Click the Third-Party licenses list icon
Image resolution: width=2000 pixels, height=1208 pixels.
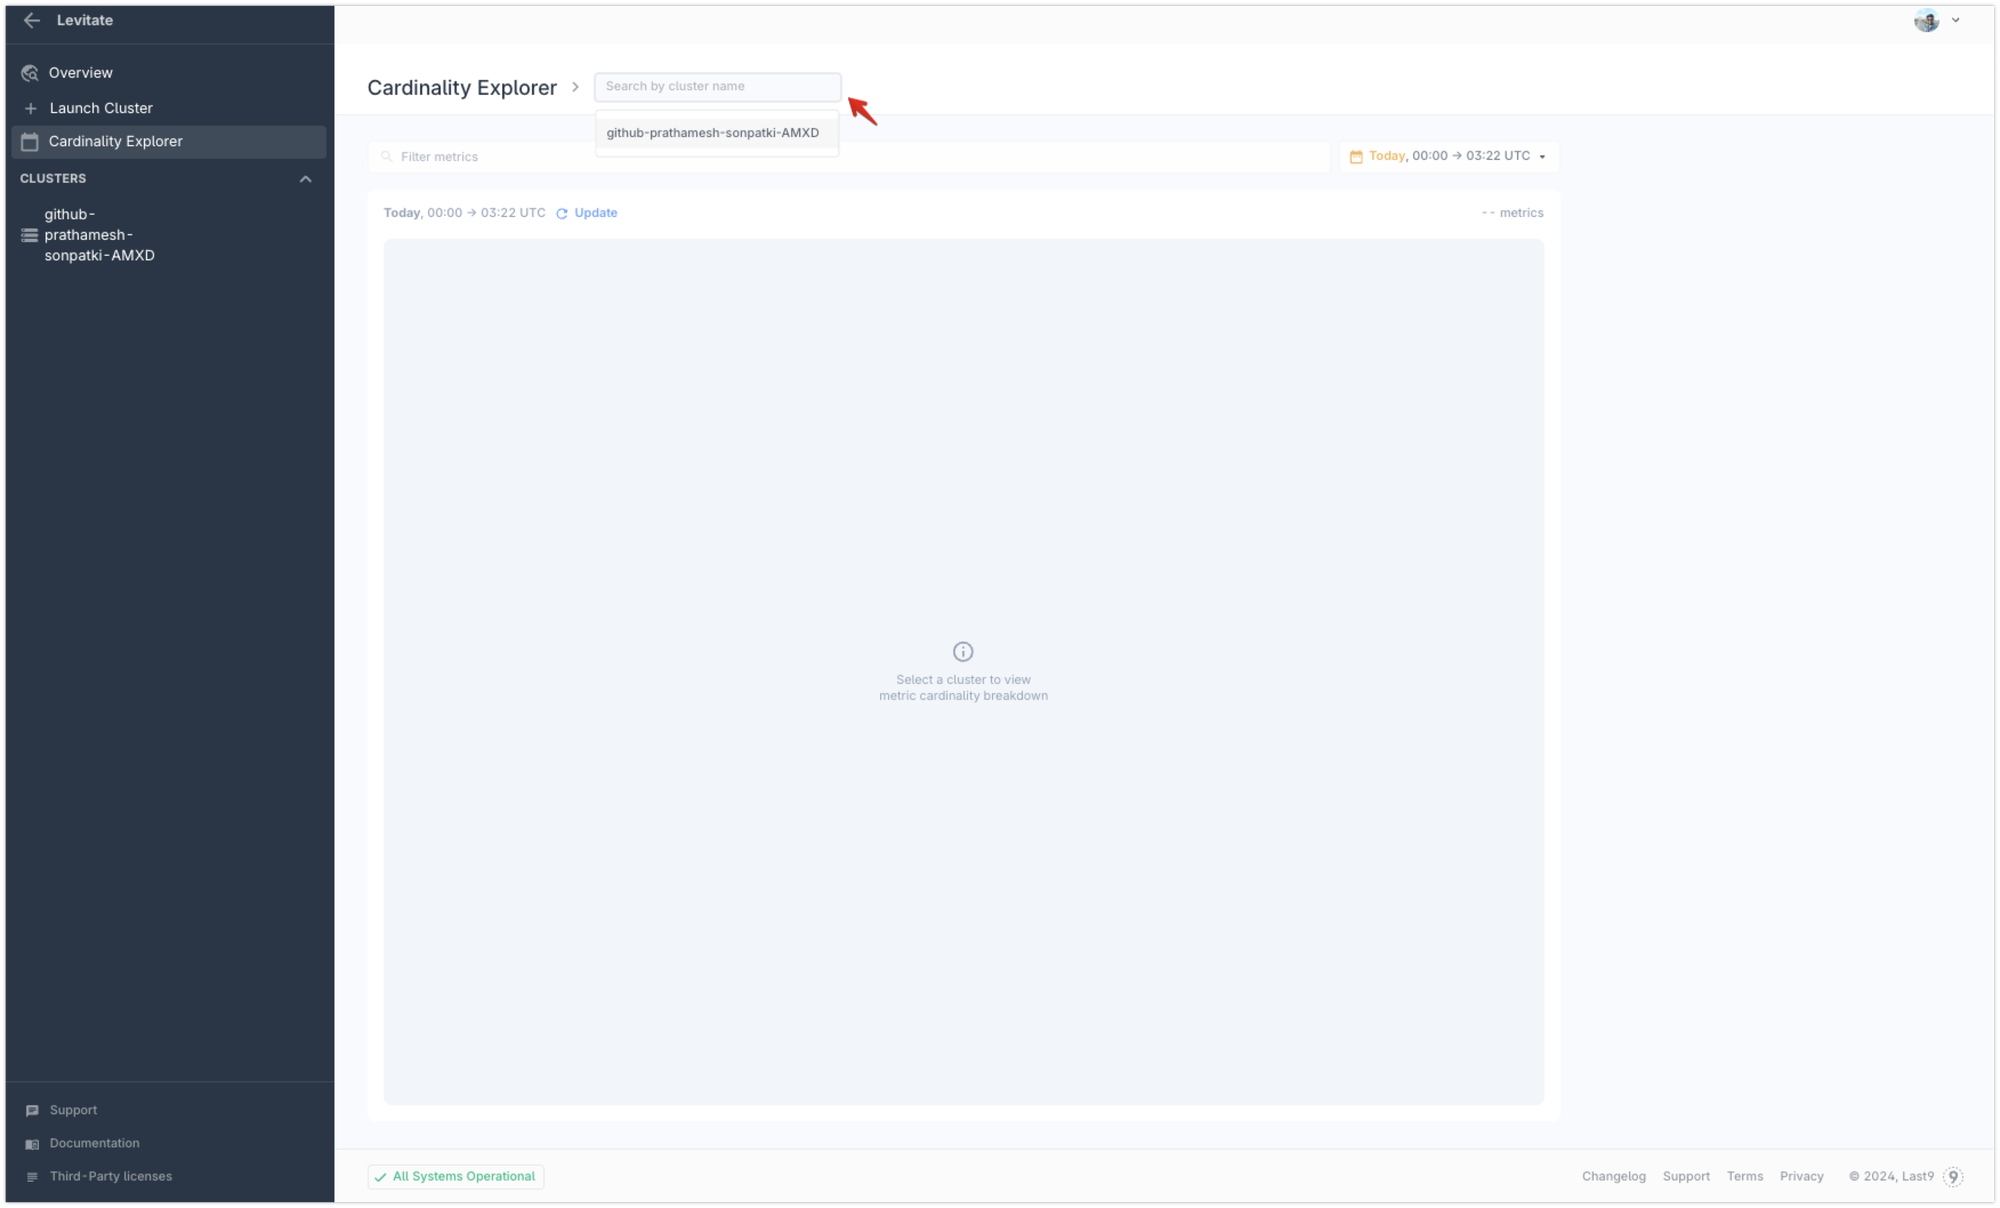[x=31, y=1176]
